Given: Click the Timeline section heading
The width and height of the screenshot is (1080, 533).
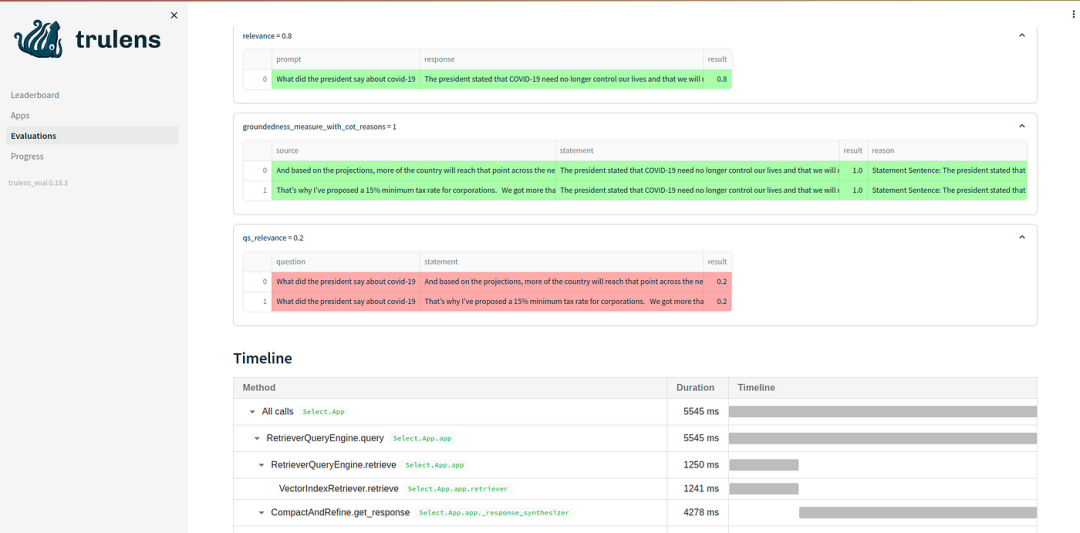Looking at the screenshot, I should [262, 359].
